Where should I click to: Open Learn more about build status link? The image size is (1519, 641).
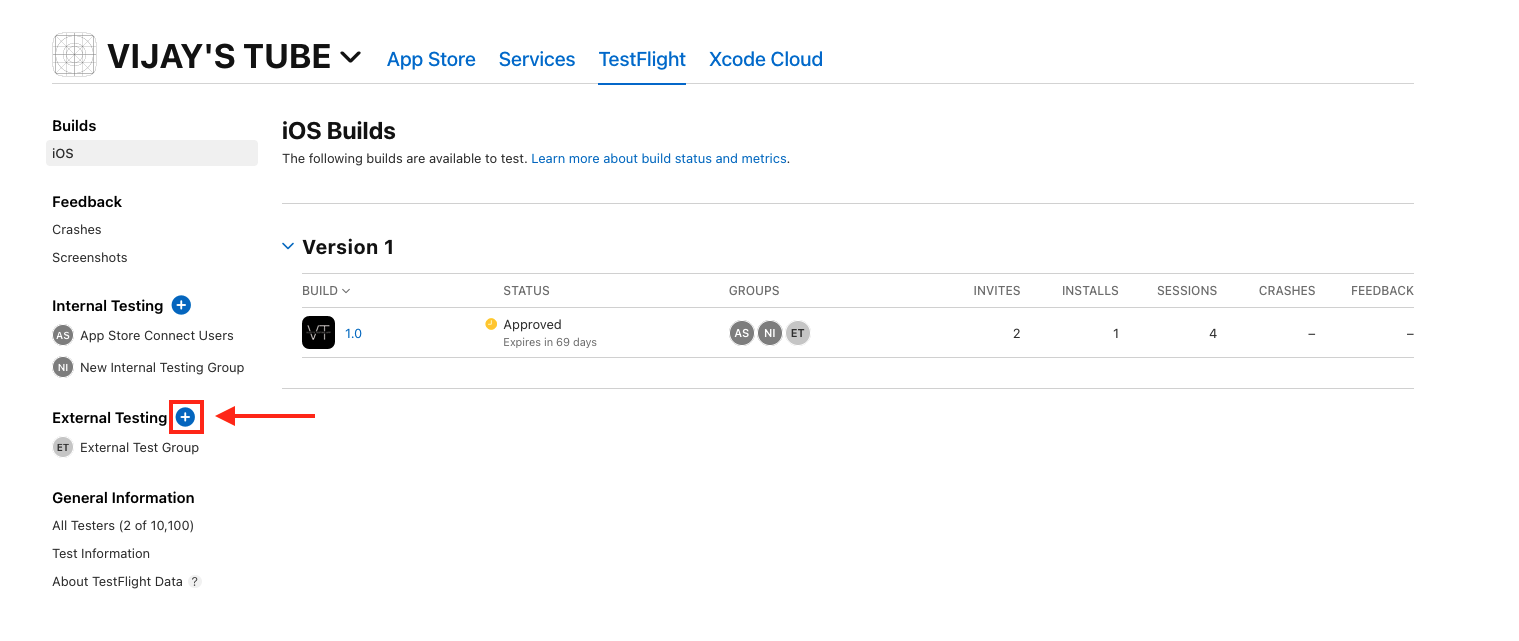(659, 158)
